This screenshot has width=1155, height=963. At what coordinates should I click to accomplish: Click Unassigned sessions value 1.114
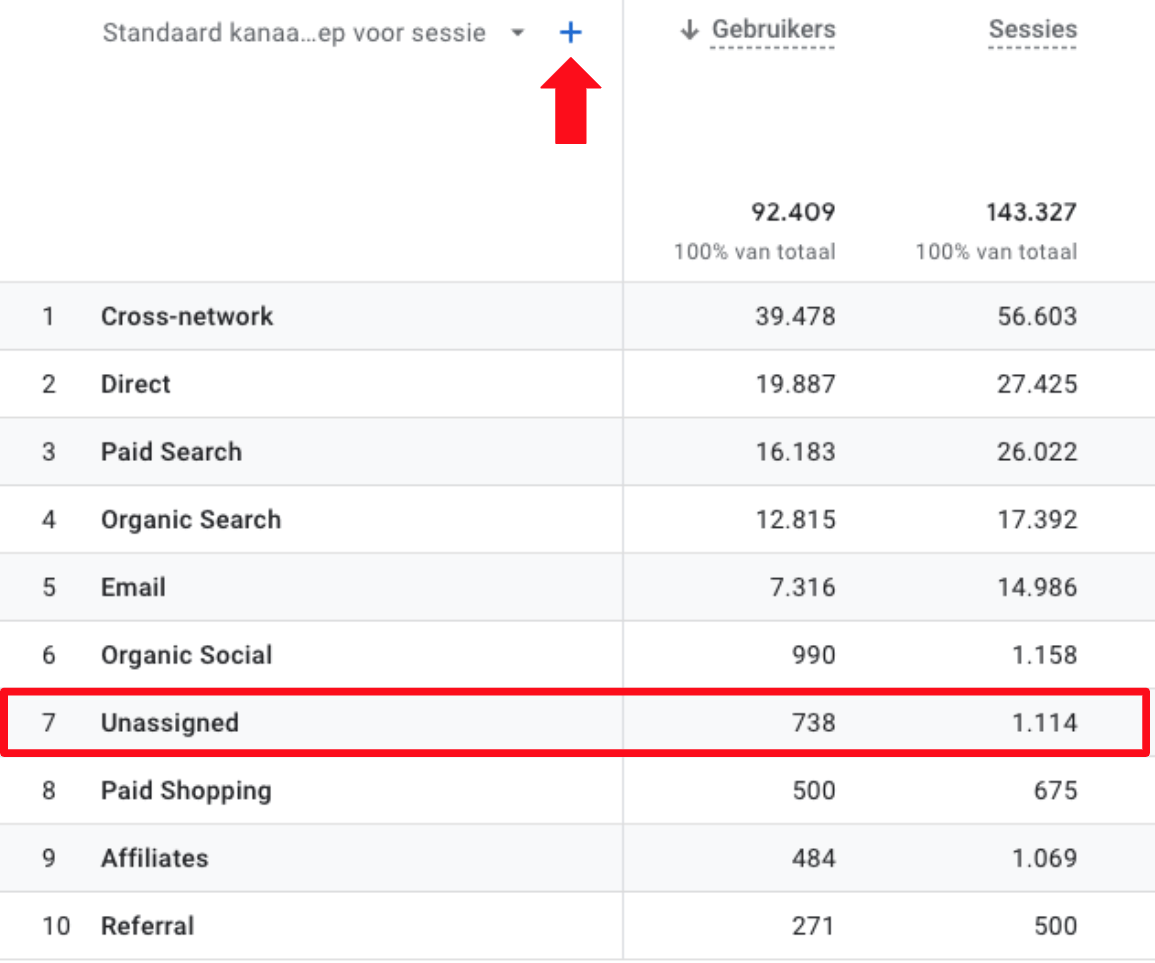click(1044, 722)
